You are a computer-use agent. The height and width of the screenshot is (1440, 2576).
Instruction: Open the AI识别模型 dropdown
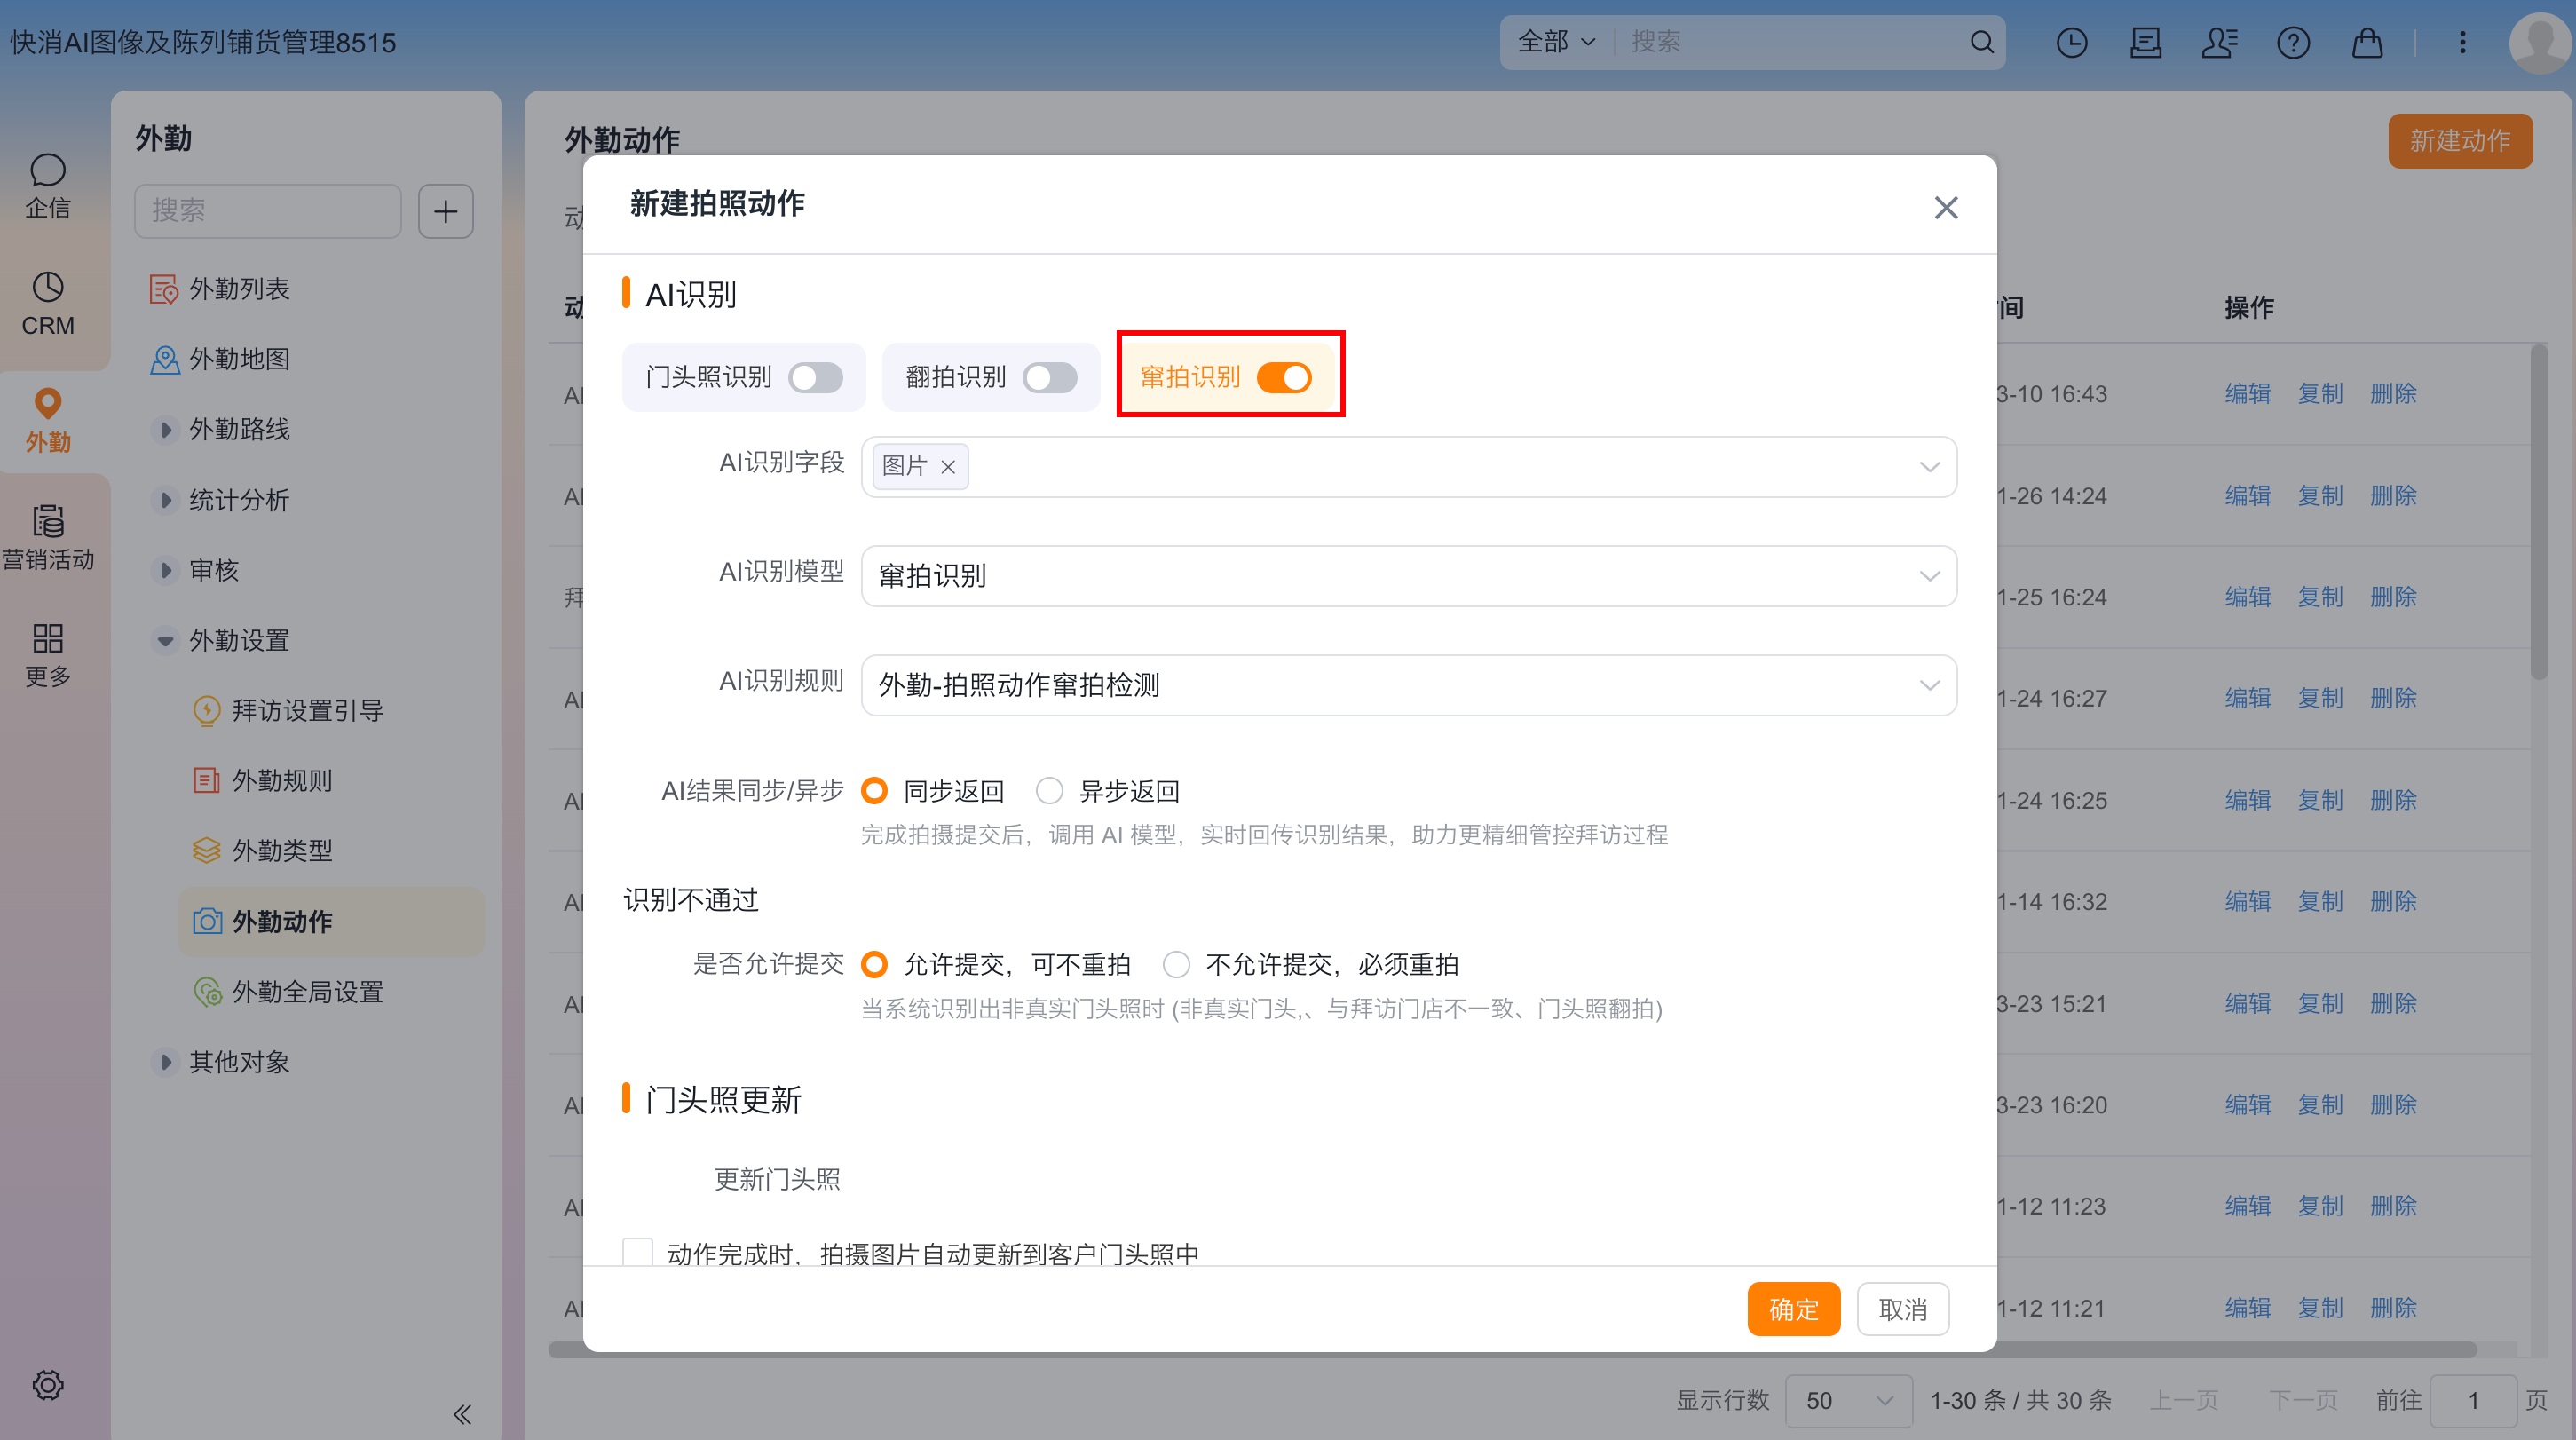1407,576
